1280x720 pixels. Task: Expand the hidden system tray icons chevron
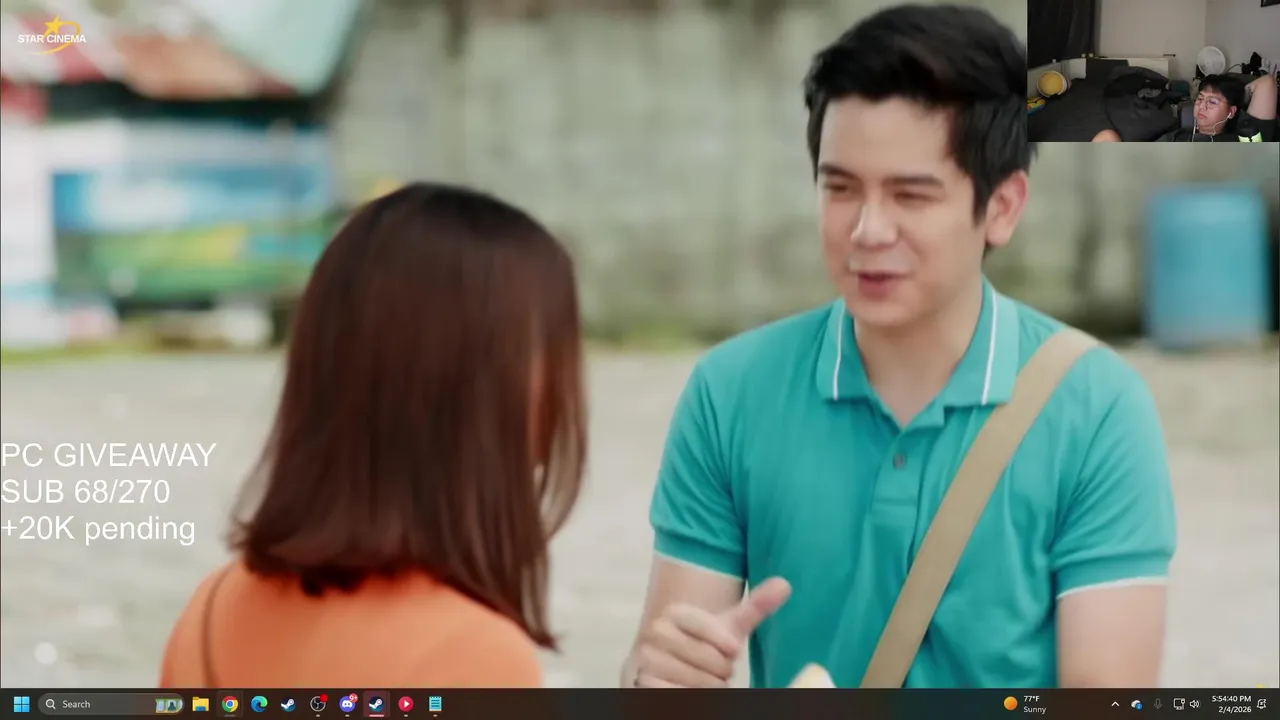pos(1115,704)
